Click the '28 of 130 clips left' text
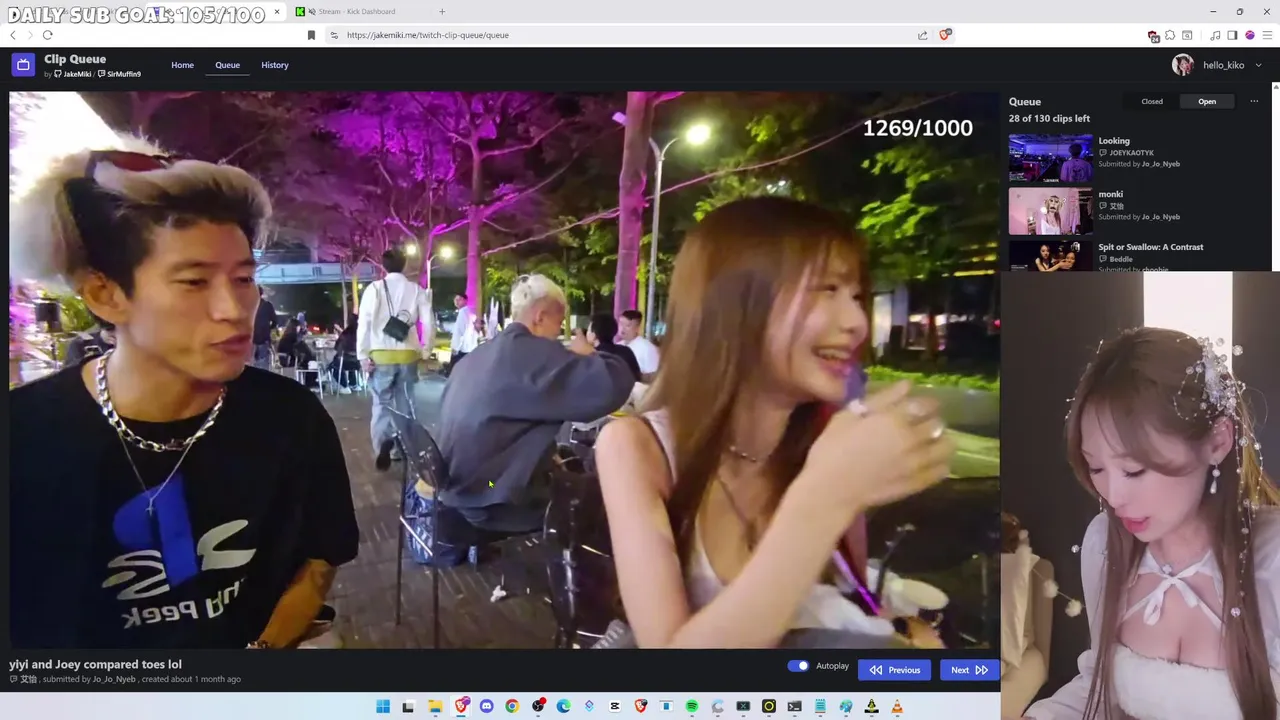Image resolution: width=1280 pixels, height=720 pixels. [1049, 119]
